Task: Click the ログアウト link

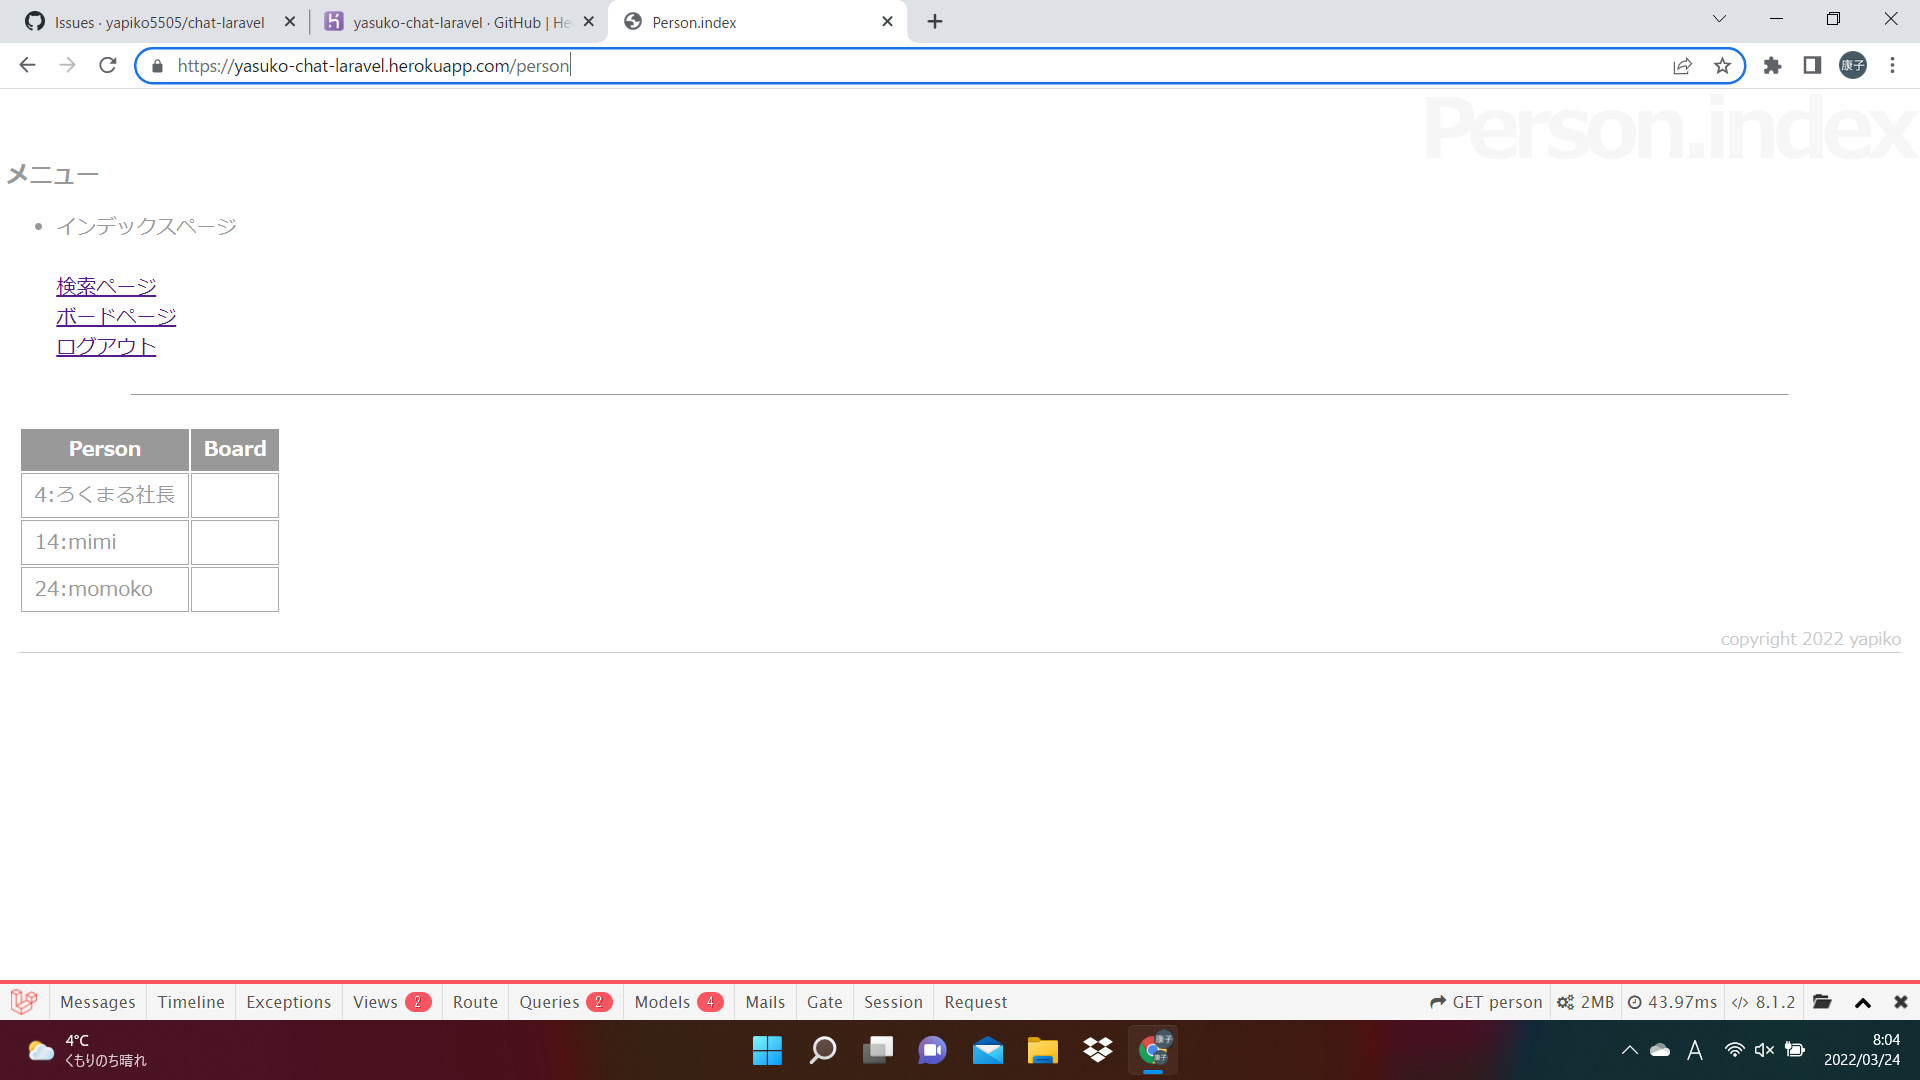Action: tap(106, 346)
